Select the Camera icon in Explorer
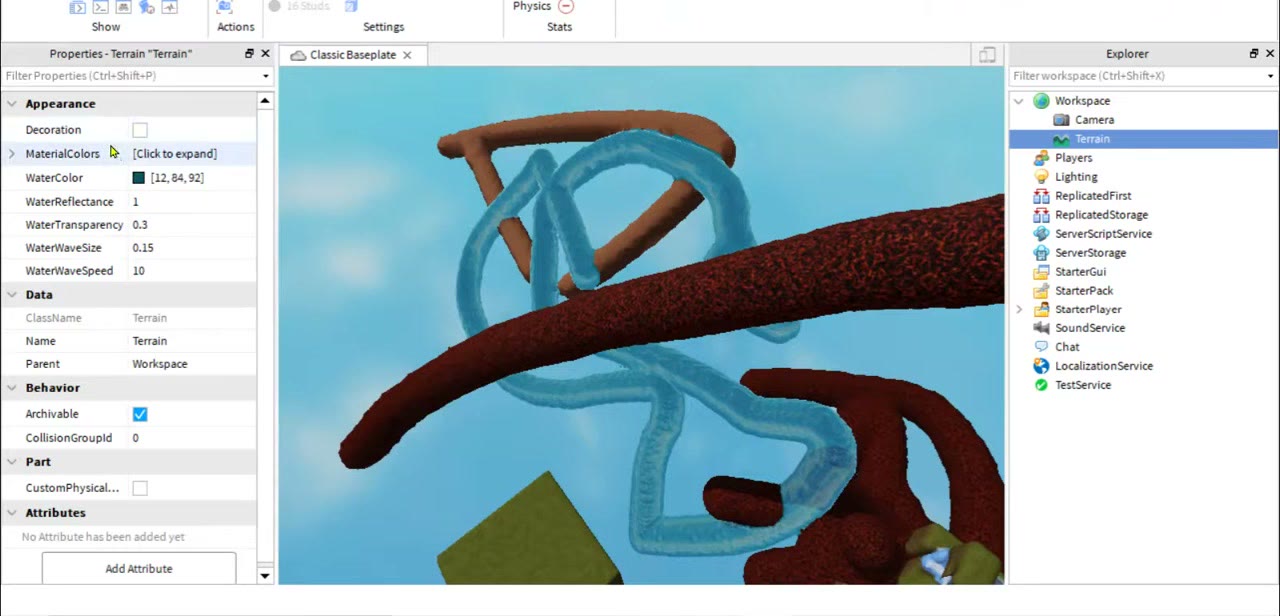The width and height of the screenshot is (1280, 616). 1061,120
